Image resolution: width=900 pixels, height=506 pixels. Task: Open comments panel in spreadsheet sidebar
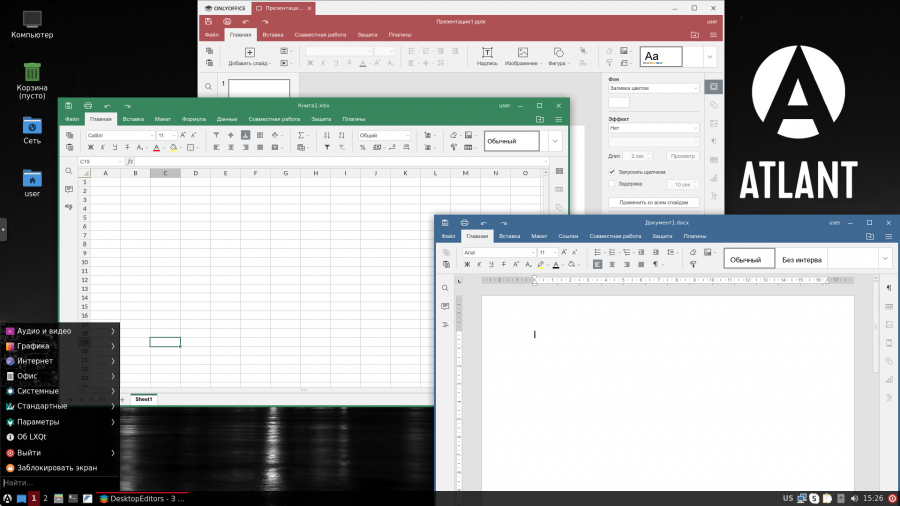[x=69, y=189]
